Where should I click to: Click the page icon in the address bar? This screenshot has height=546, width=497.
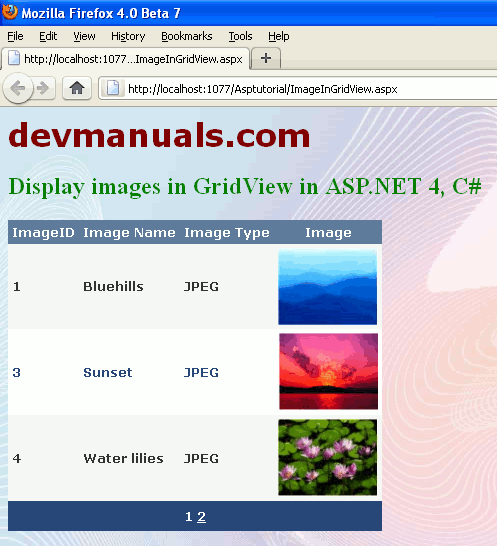[112, 88]
